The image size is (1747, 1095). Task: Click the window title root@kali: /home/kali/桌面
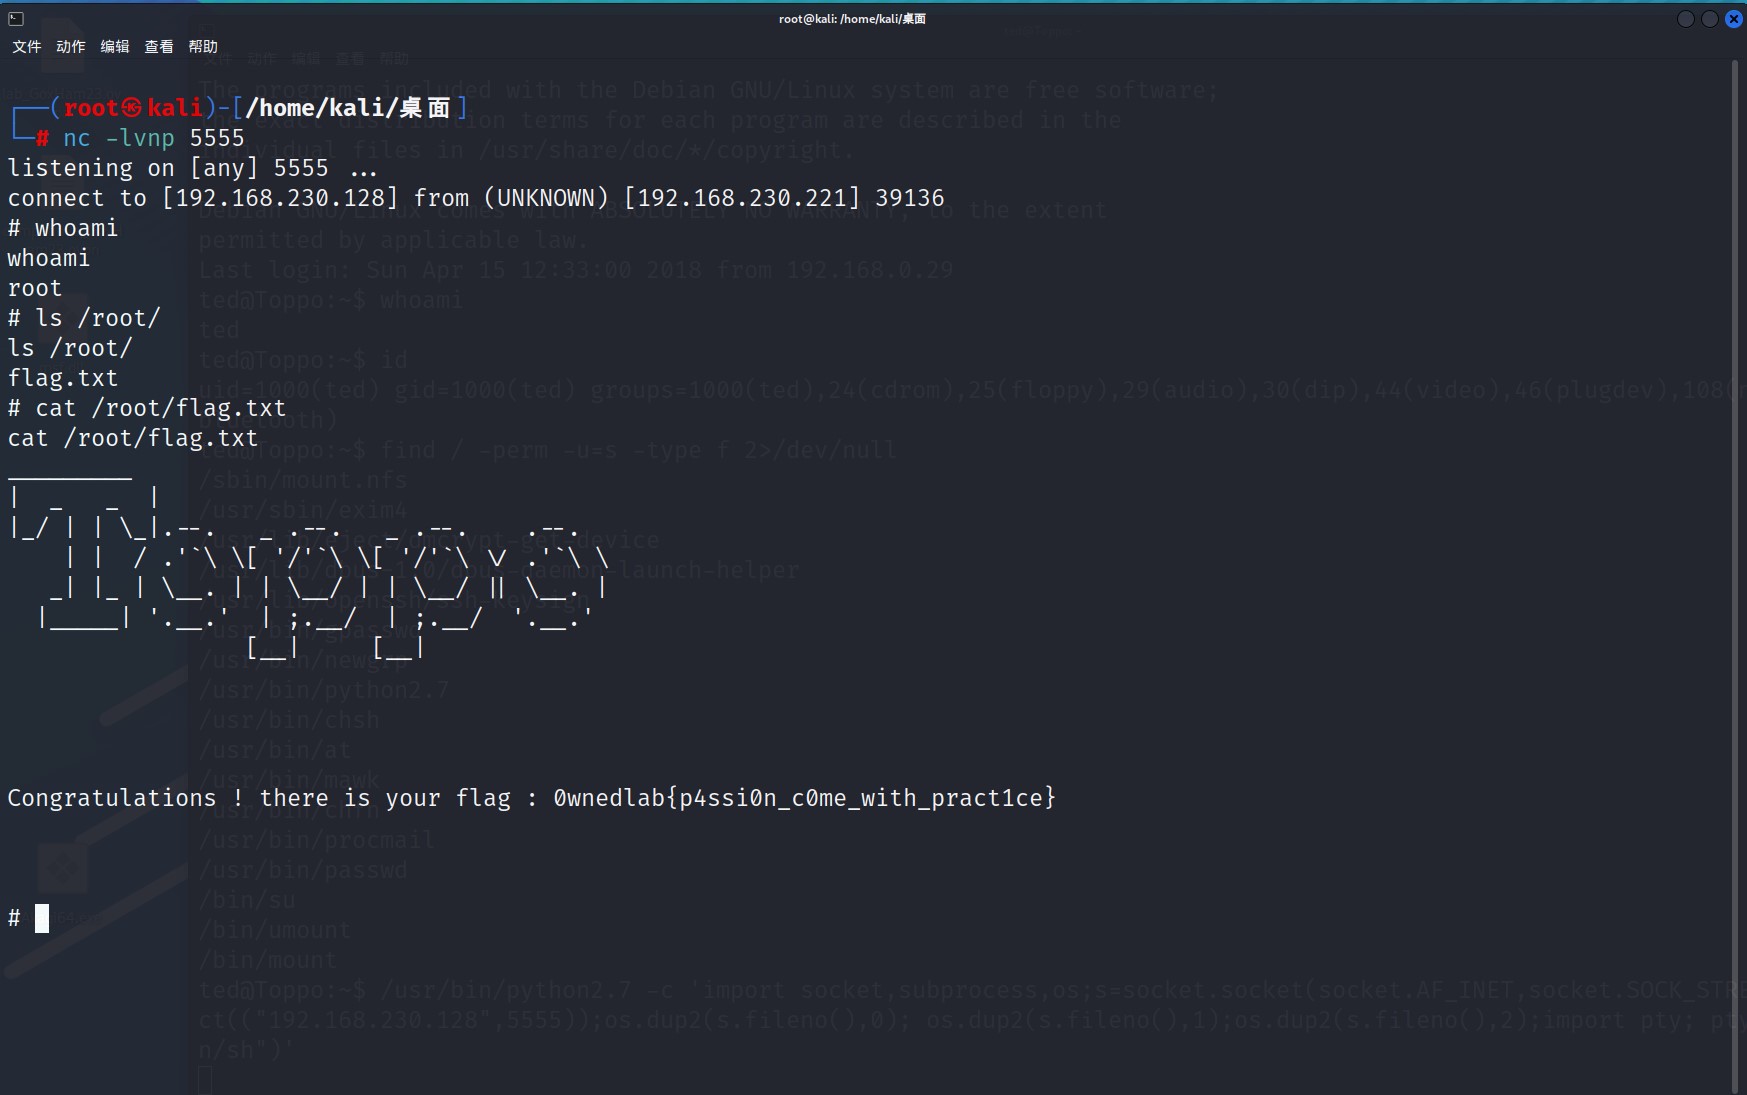(x=852, y=19)
